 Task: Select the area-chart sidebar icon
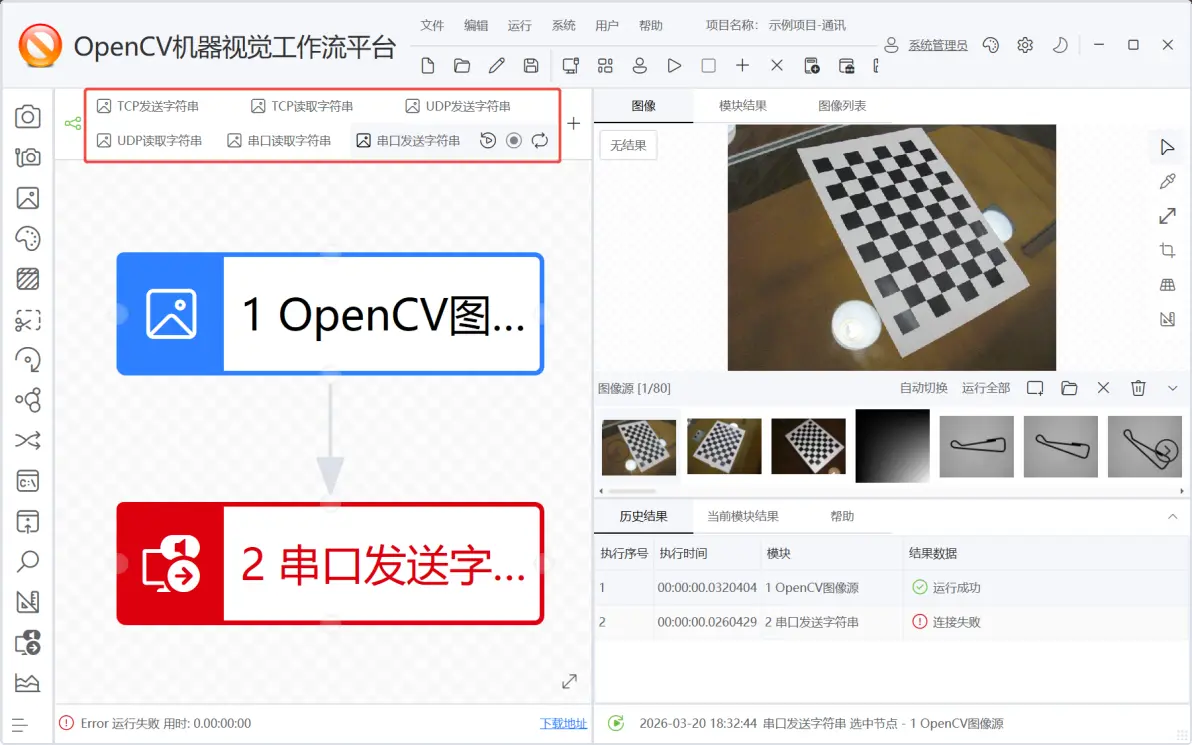[x=27, y=683]
